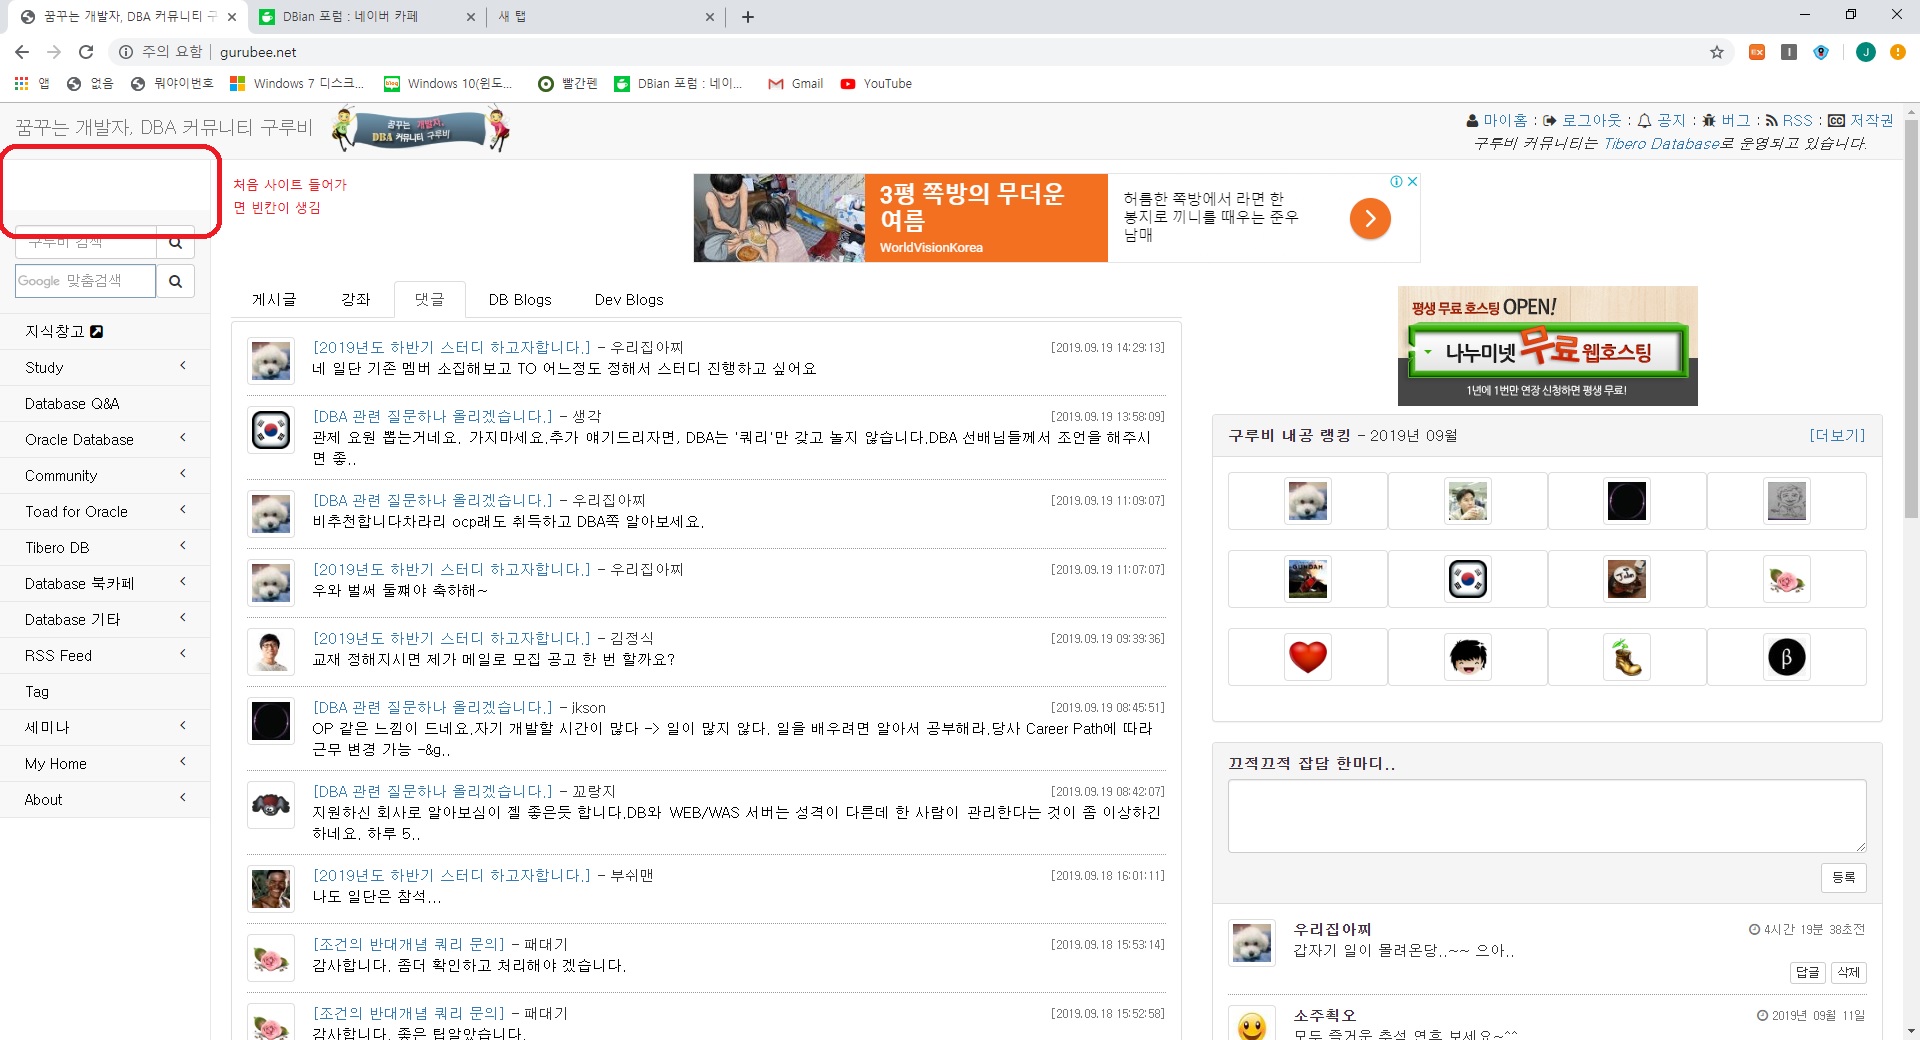Open the YouTube bookmark
The image size is (1920, 1040).
[x=876, y=84]
